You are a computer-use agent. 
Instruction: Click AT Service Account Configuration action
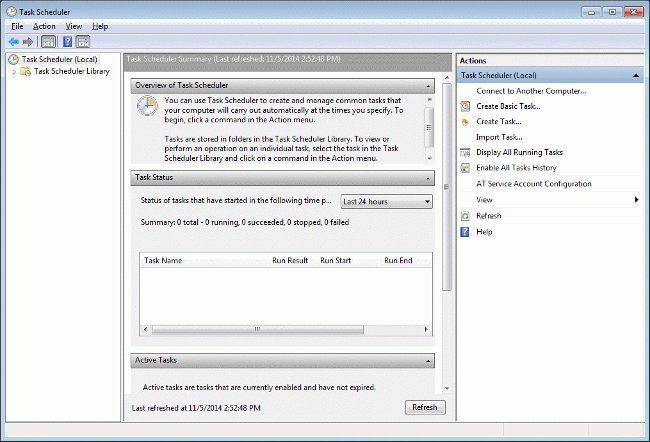click(x=534, y=184)
